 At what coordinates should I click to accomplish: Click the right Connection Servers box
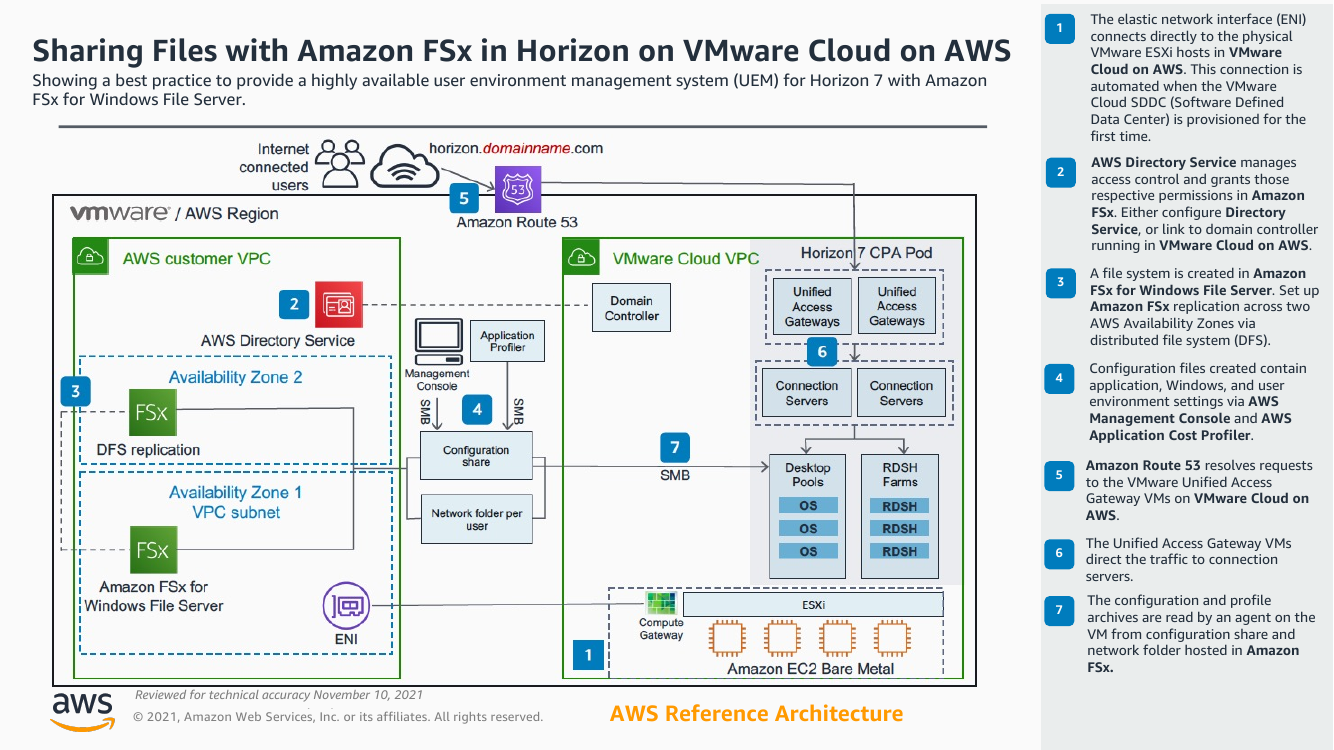tap(901, 393)
